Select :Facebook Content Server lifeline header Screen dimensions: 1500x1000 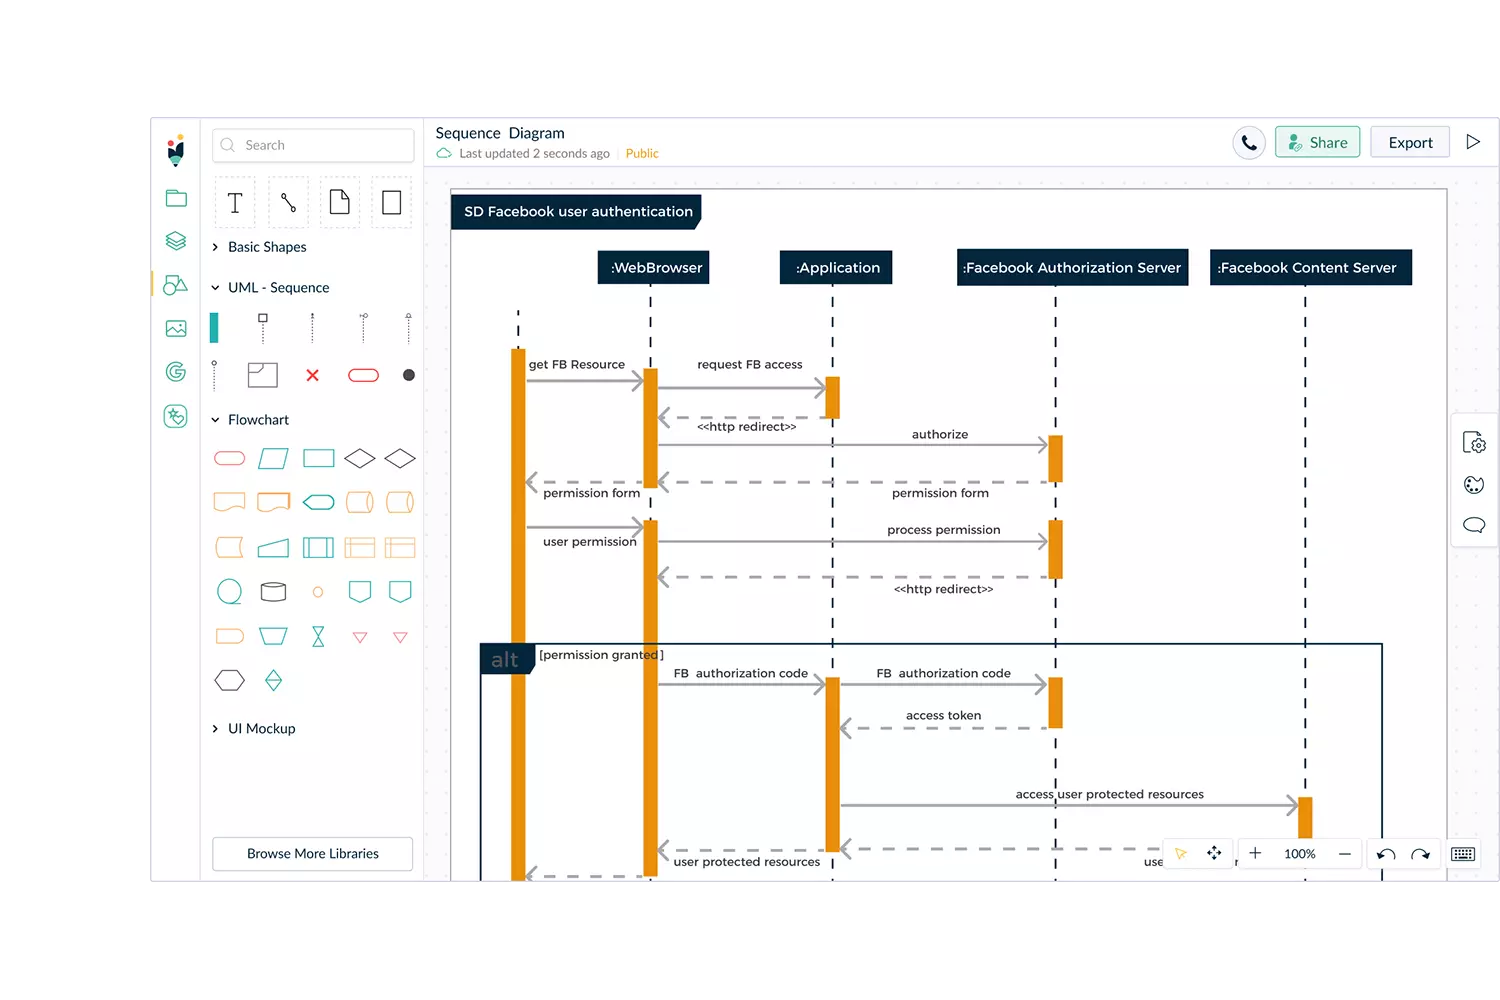(x=1311, y=267)
